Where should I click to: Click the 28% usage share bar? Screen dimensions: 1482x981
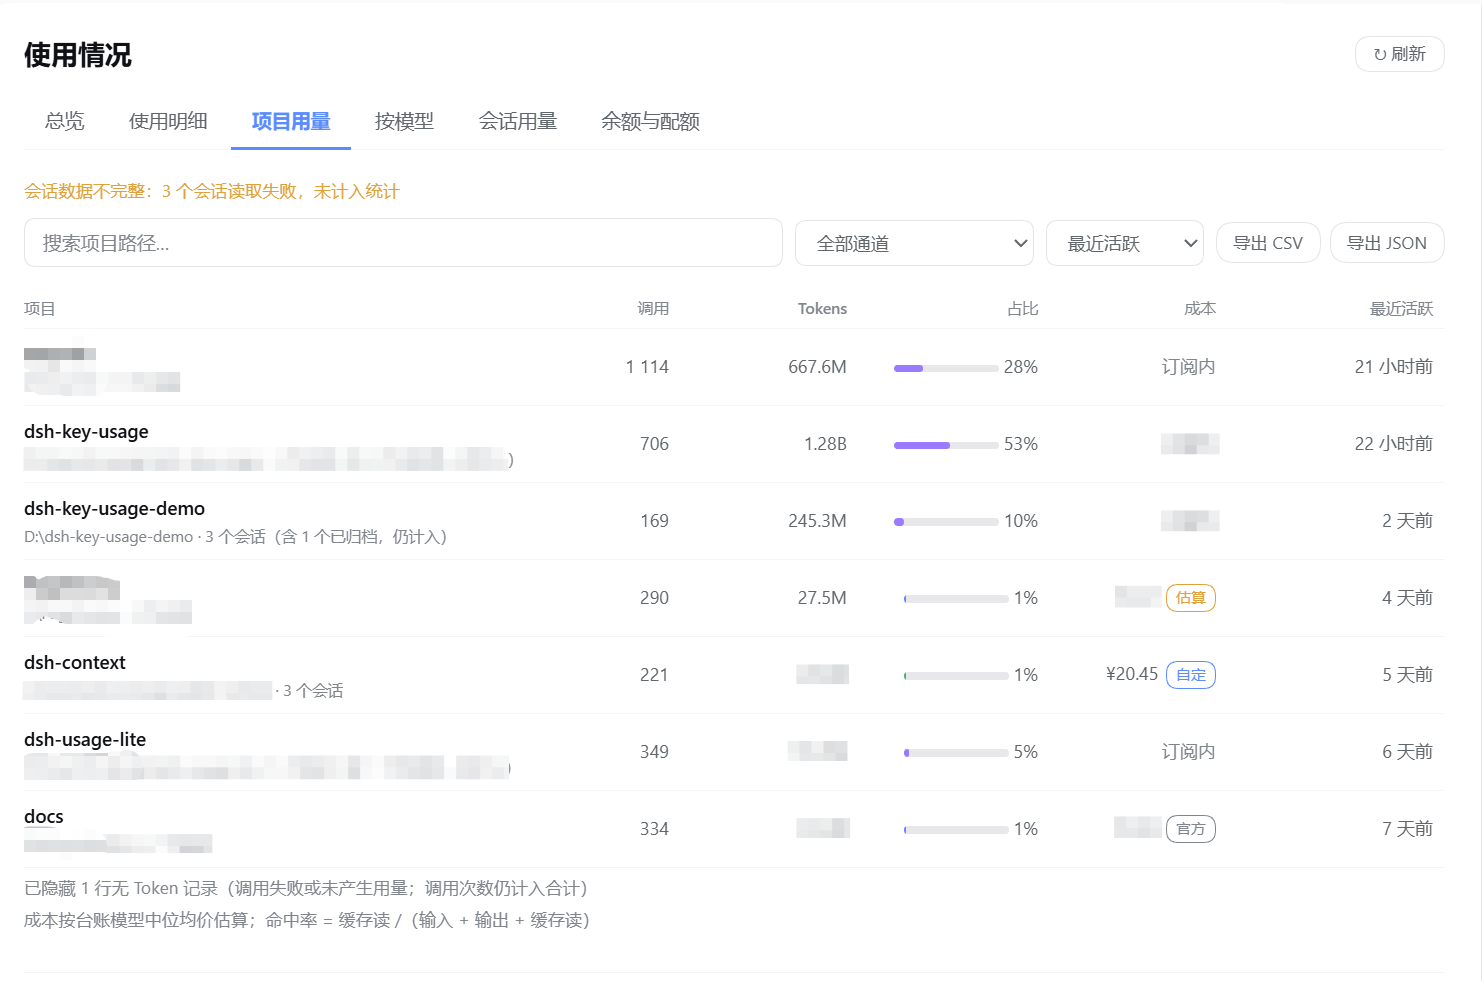946,368
